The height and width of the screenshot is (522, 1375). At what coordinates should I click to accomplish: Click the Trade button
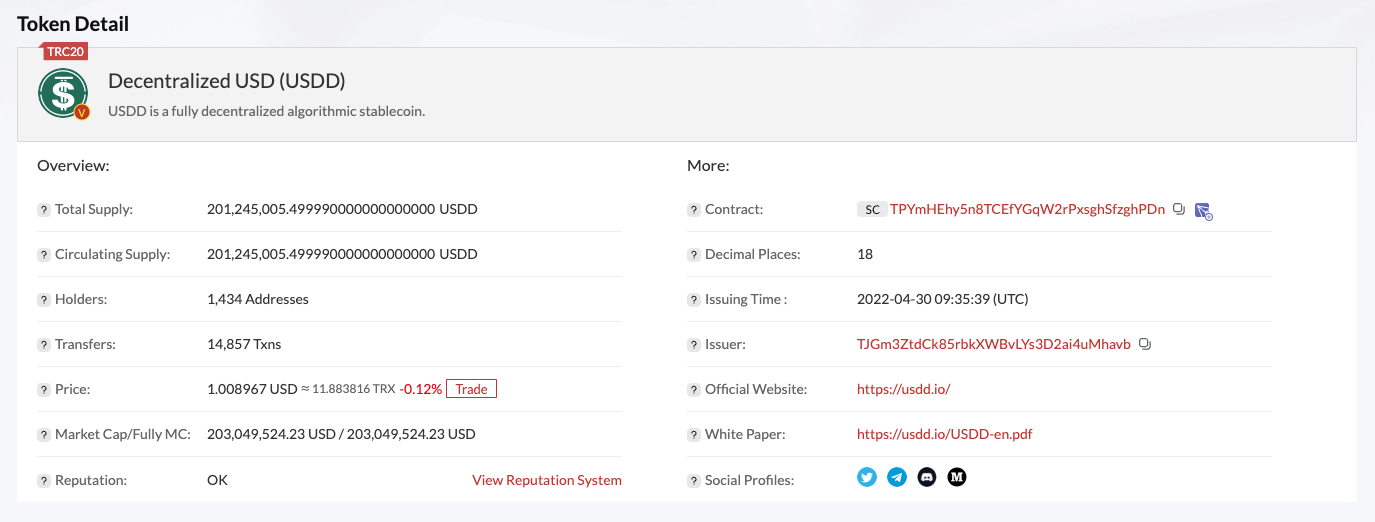tap(471, 389)
